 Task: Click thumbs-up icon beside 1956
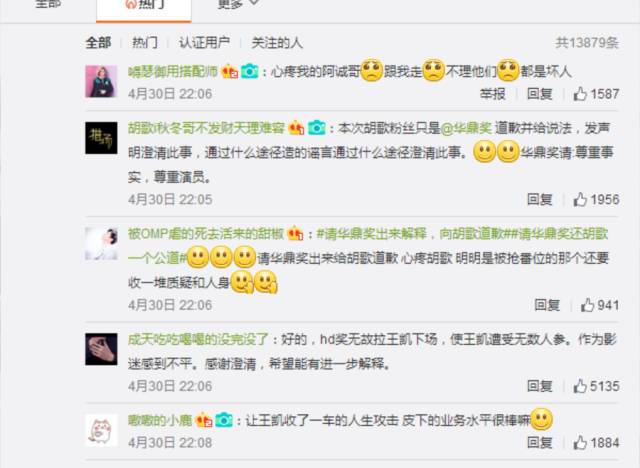click(580, 200)
